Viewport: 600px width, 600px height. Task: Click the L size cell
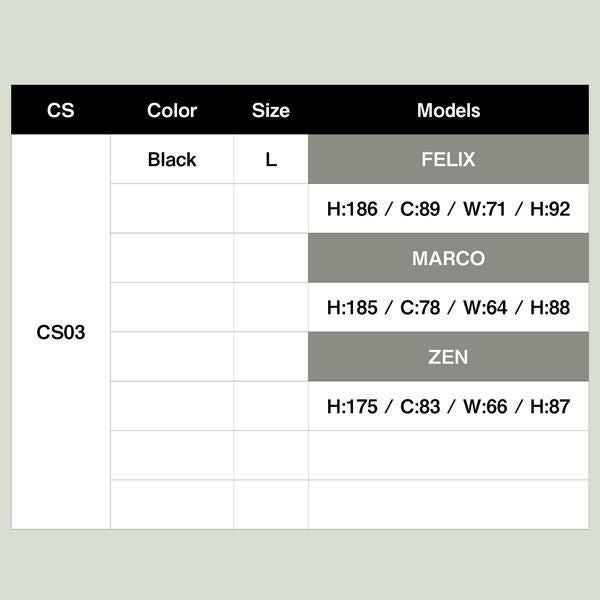pyautogui.click(x=271, y=160)
